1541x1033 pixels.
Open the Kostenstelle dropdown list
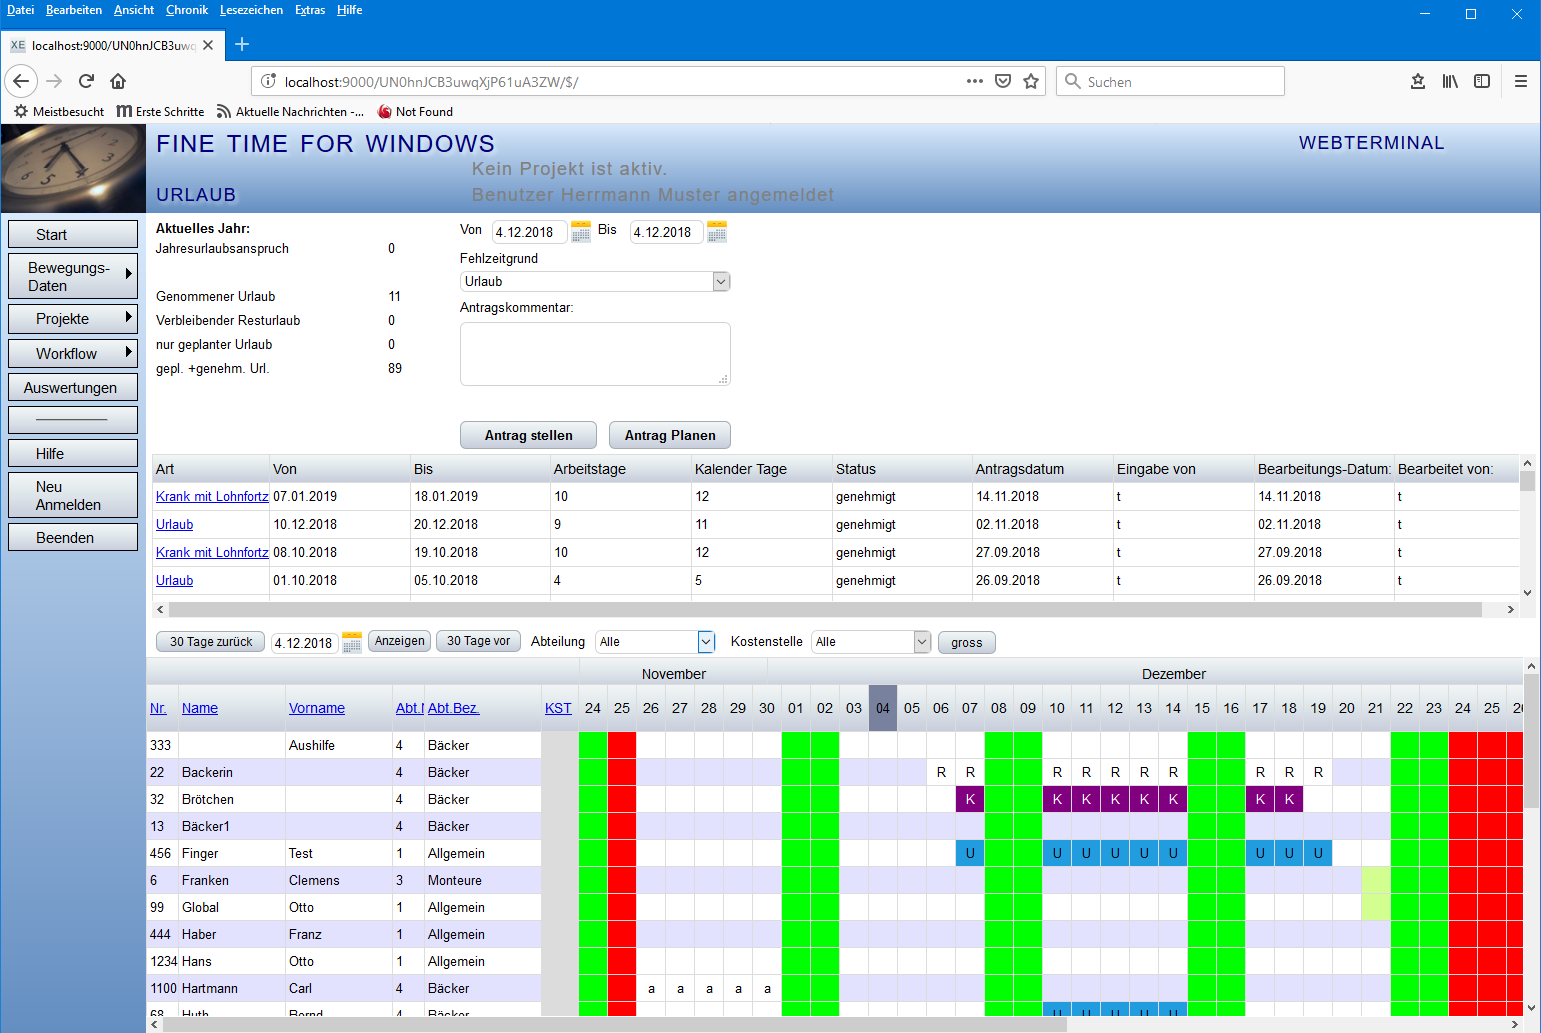(x=922, y=642)
